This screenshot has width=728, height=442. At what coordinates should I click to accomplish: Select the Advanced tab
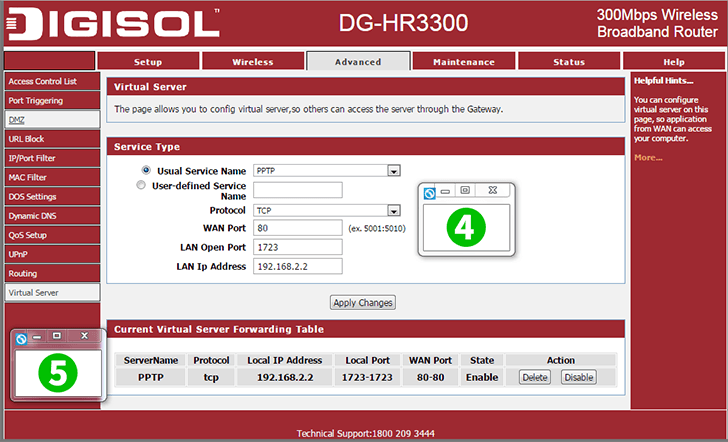point(358,61)
